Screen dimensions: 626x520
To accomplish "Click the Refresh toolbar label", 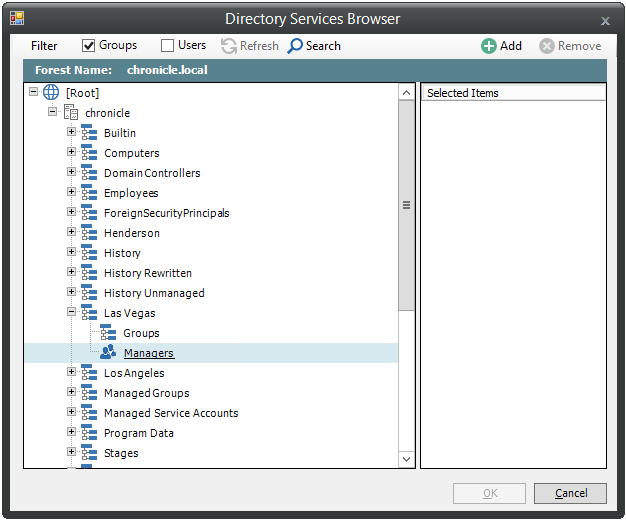I will [259, 46].
